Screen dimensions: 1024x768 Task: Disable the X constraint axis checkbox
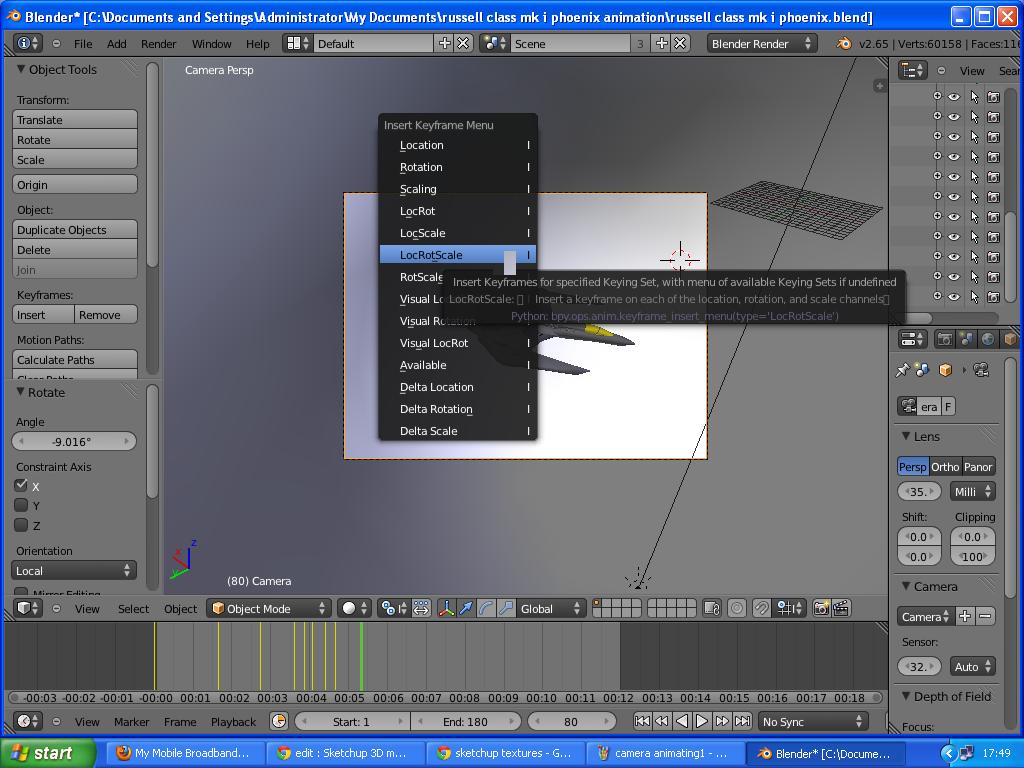[21, 486]
